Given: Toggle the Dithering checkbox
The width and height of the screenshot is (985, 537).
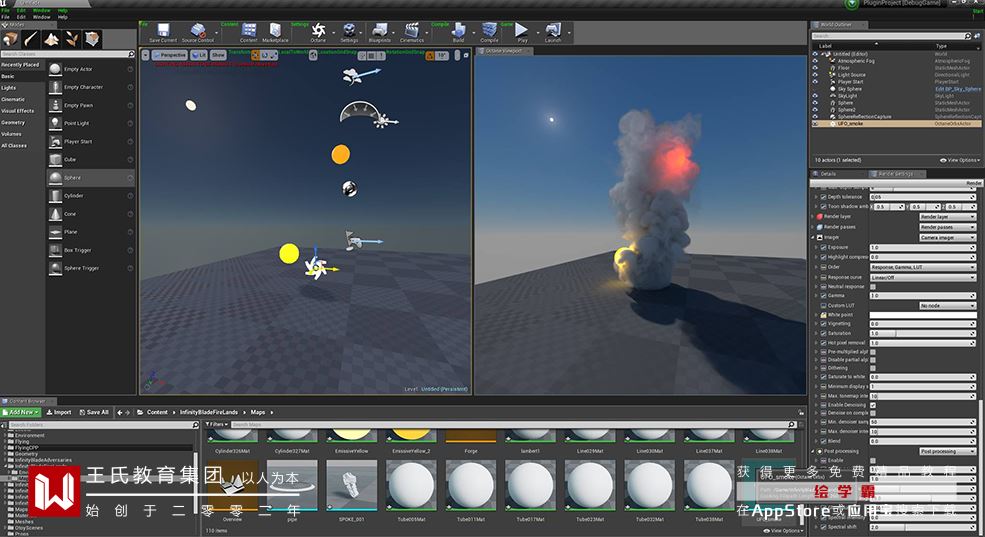Looking at the screenshot, I should (873, 368).
